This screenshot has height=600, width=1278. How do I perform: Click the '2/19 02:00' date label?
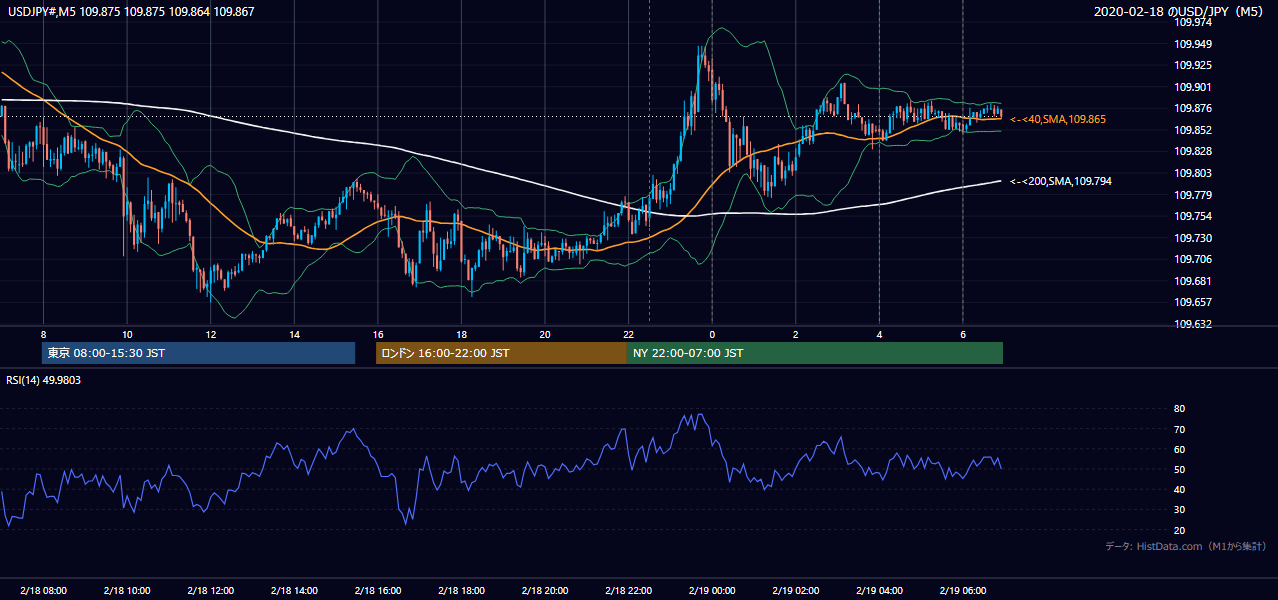796,590
